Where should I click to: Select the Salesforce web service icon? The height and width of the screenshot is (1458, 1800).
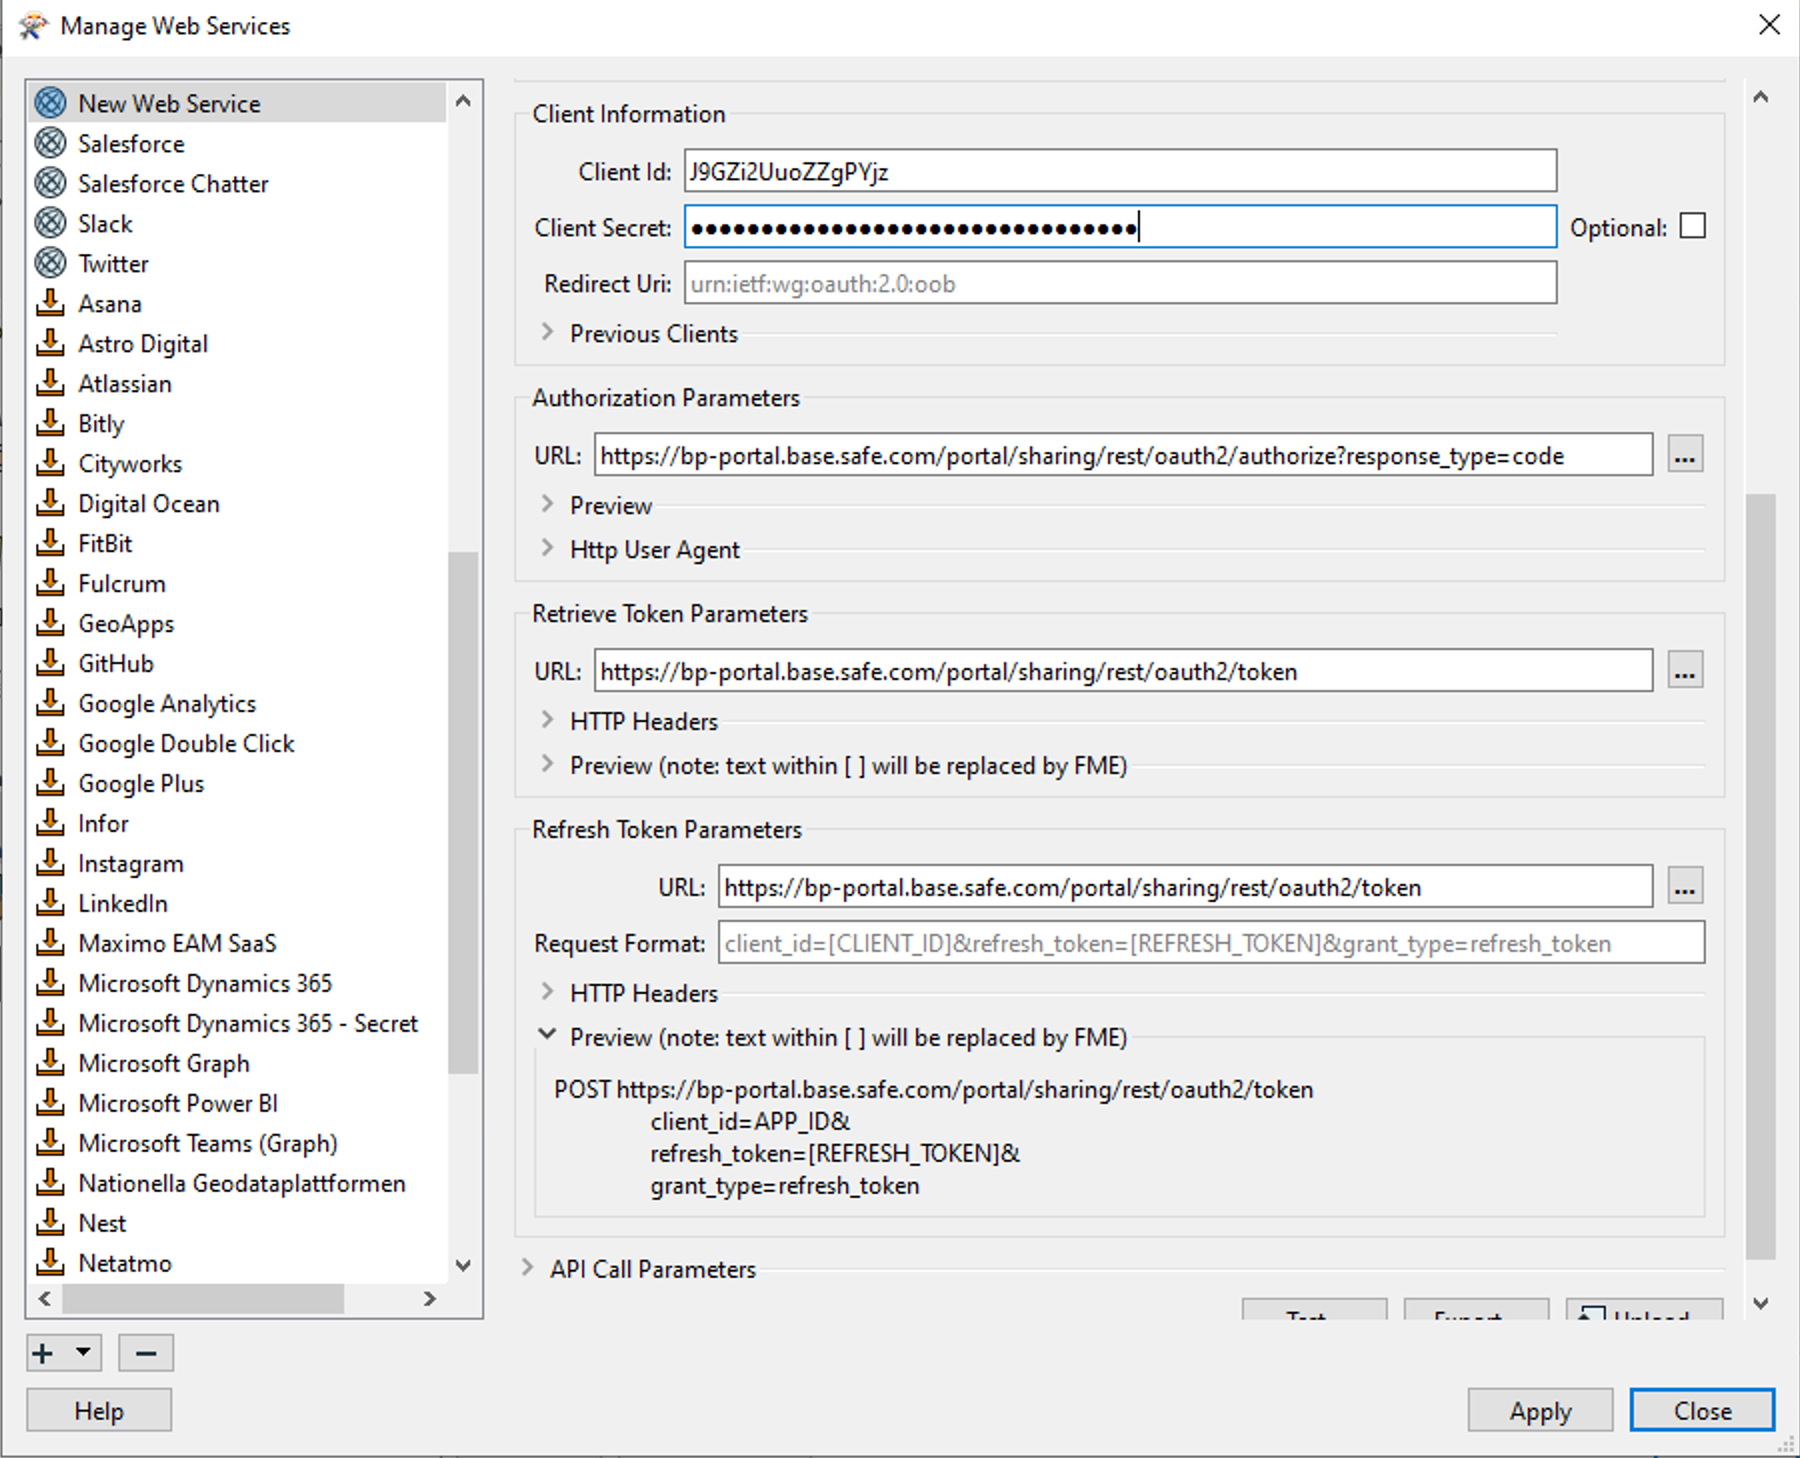coord(50,142)
